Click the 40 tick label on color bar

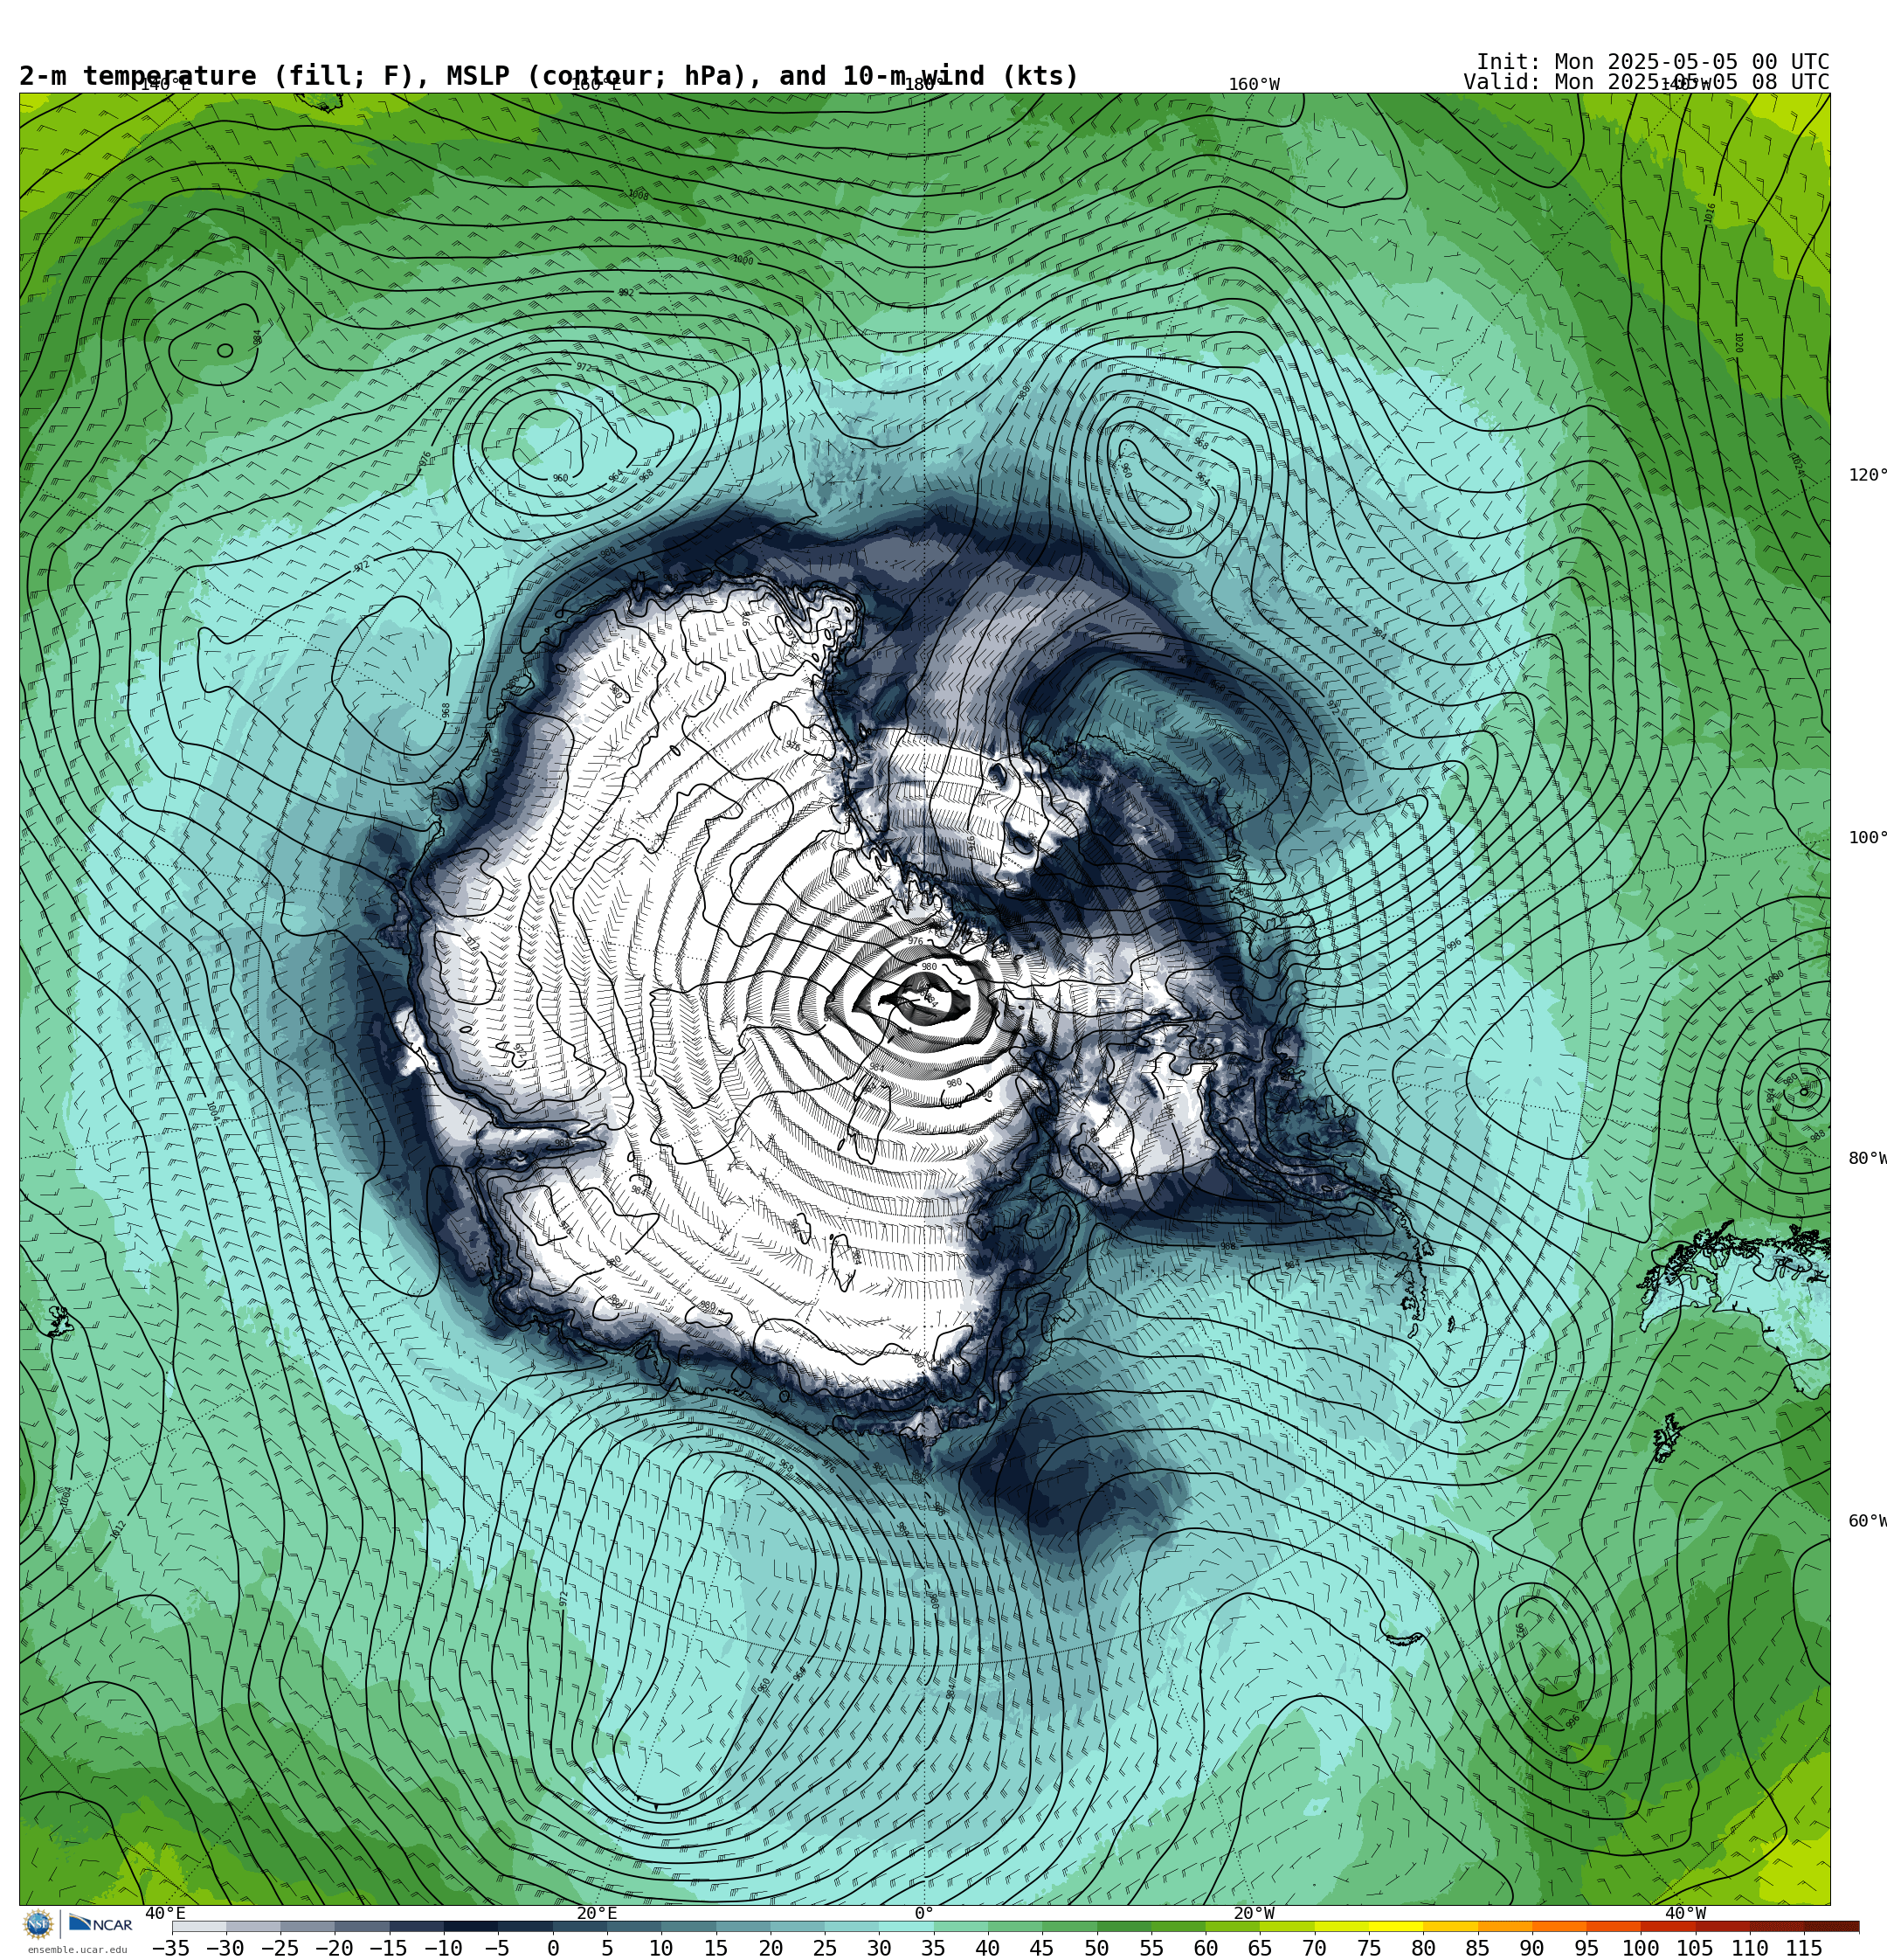click(x=988, y=1949)
